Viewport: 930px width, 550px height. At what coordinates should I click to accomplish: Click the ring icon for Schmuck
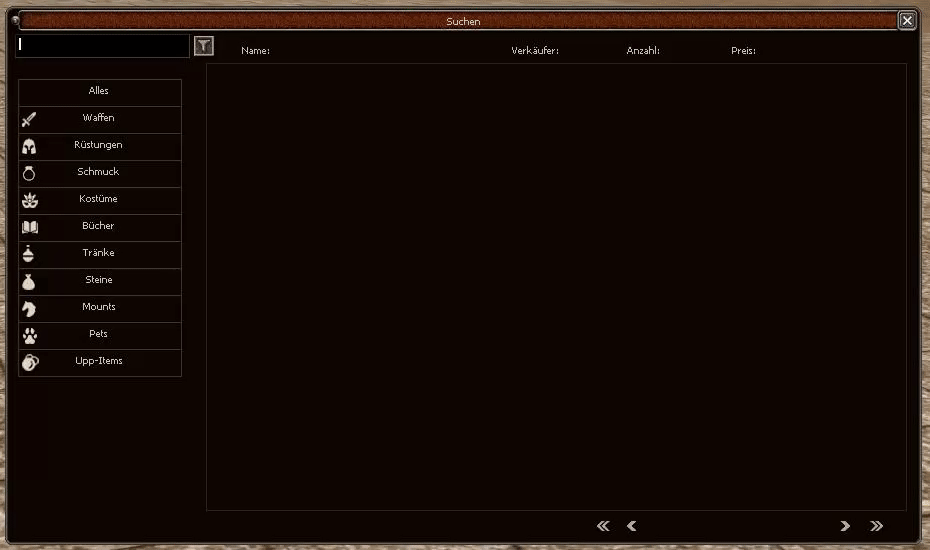coord(29,173)
